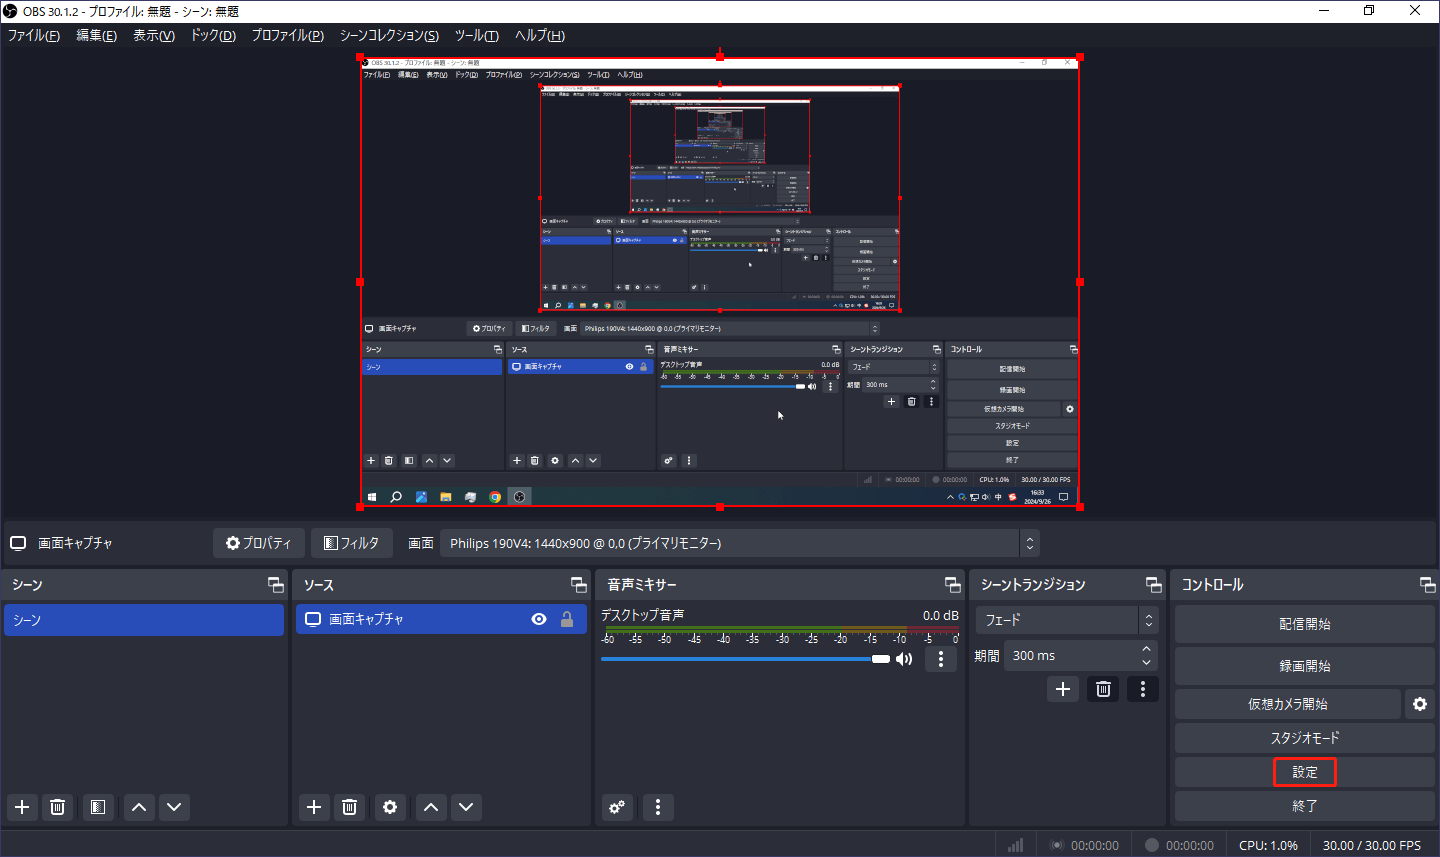Screen dimensions: 1440x857
Task: Adjust デスクトップ音声 volume slider
Action: coord(745,659)
